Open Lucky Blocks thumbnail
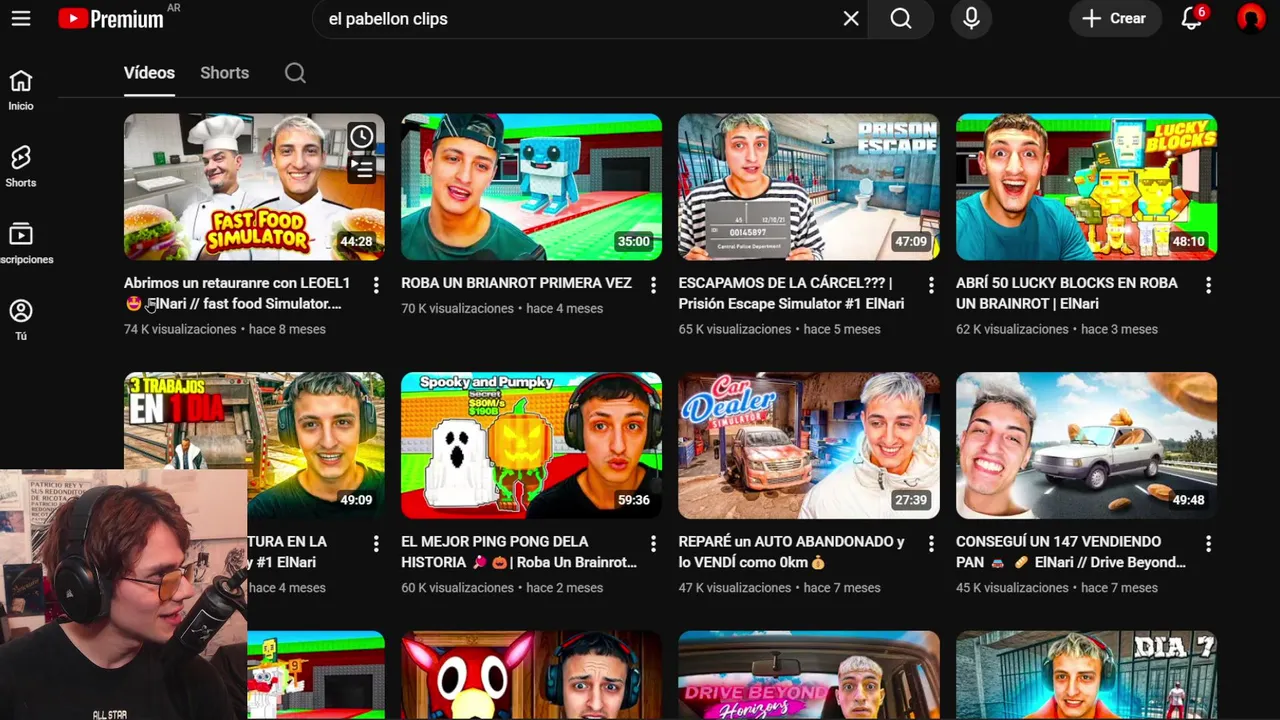The height and width of the screenshot is (720, 1280). click(1086, 187)
